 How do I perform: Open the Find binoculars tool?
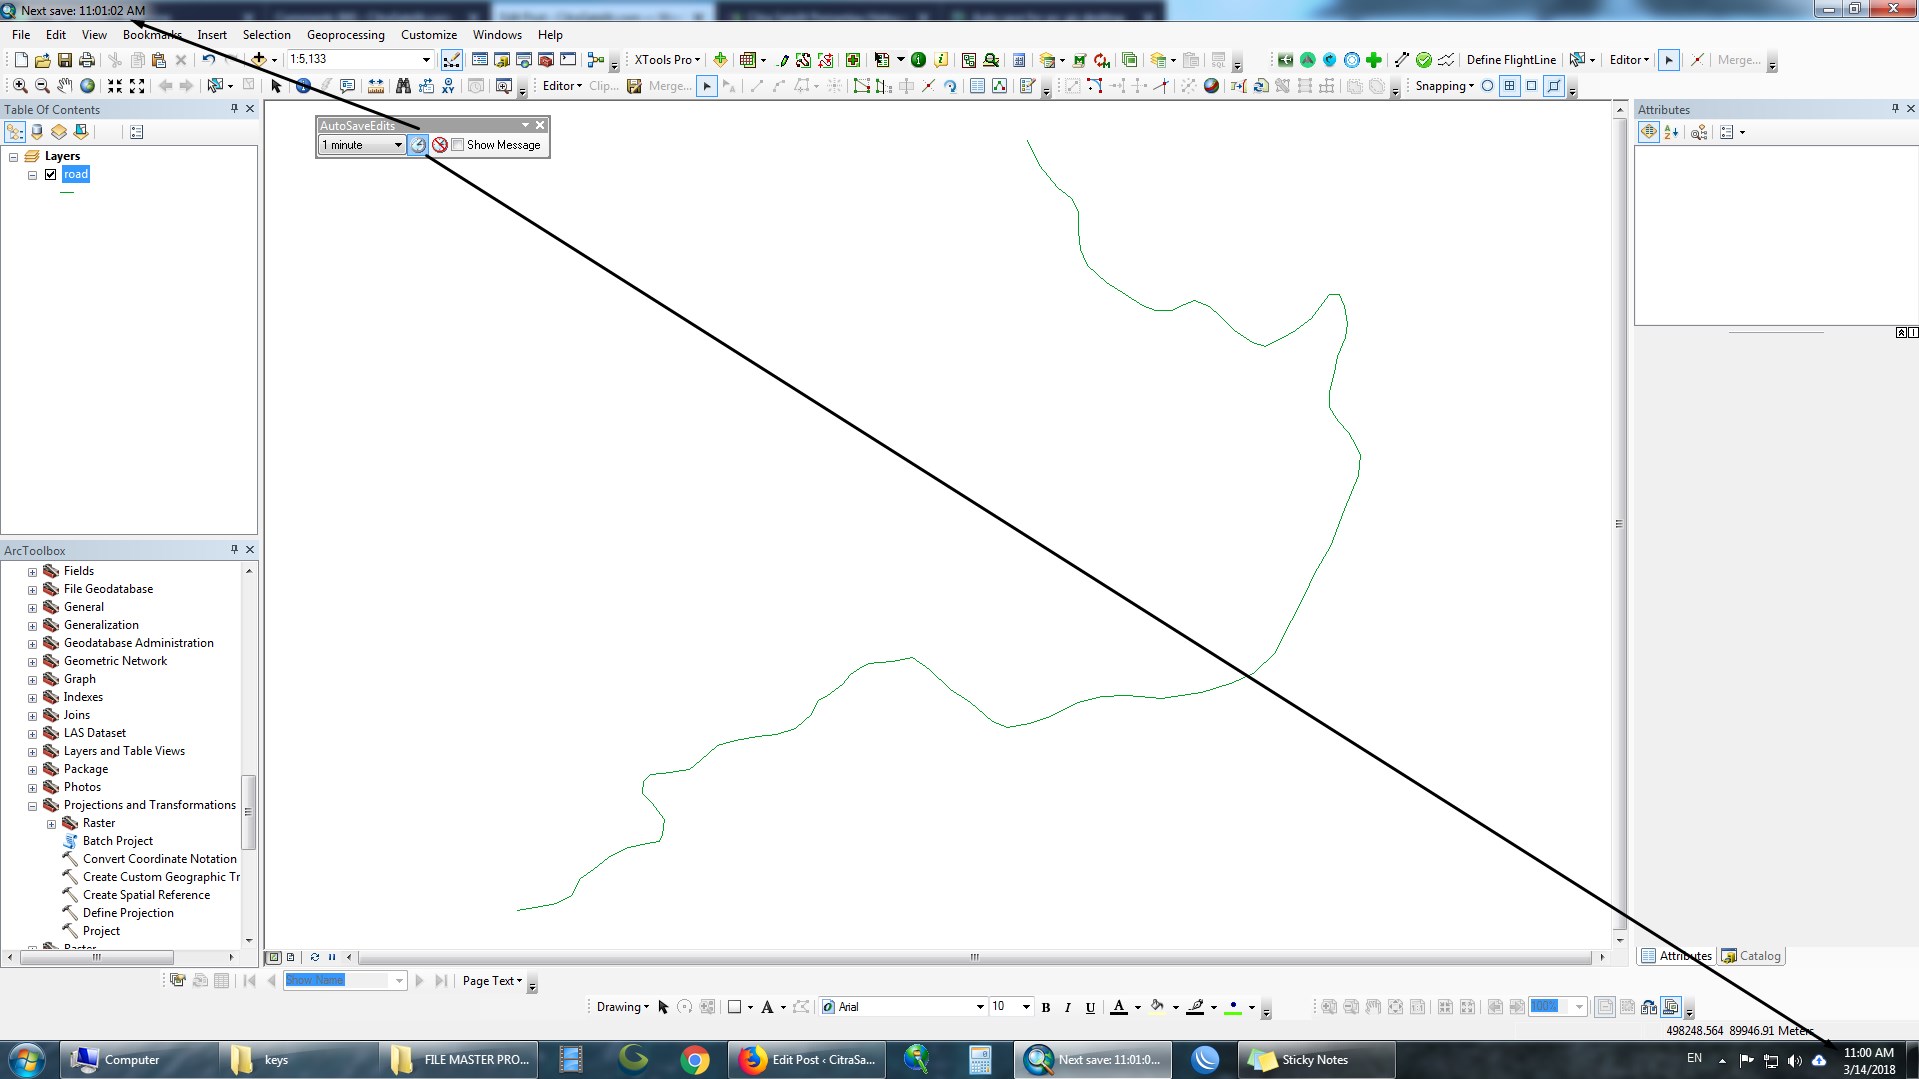[x=403, y=86]
